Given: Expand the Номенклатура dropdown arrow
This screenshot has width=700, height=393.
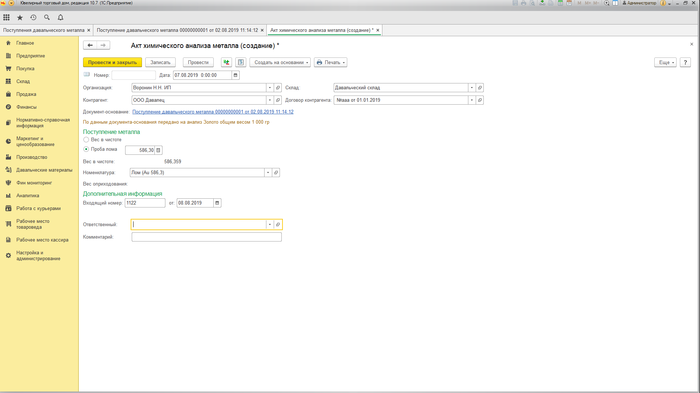Looking at the screenshot, I should [x=268, y=172].
